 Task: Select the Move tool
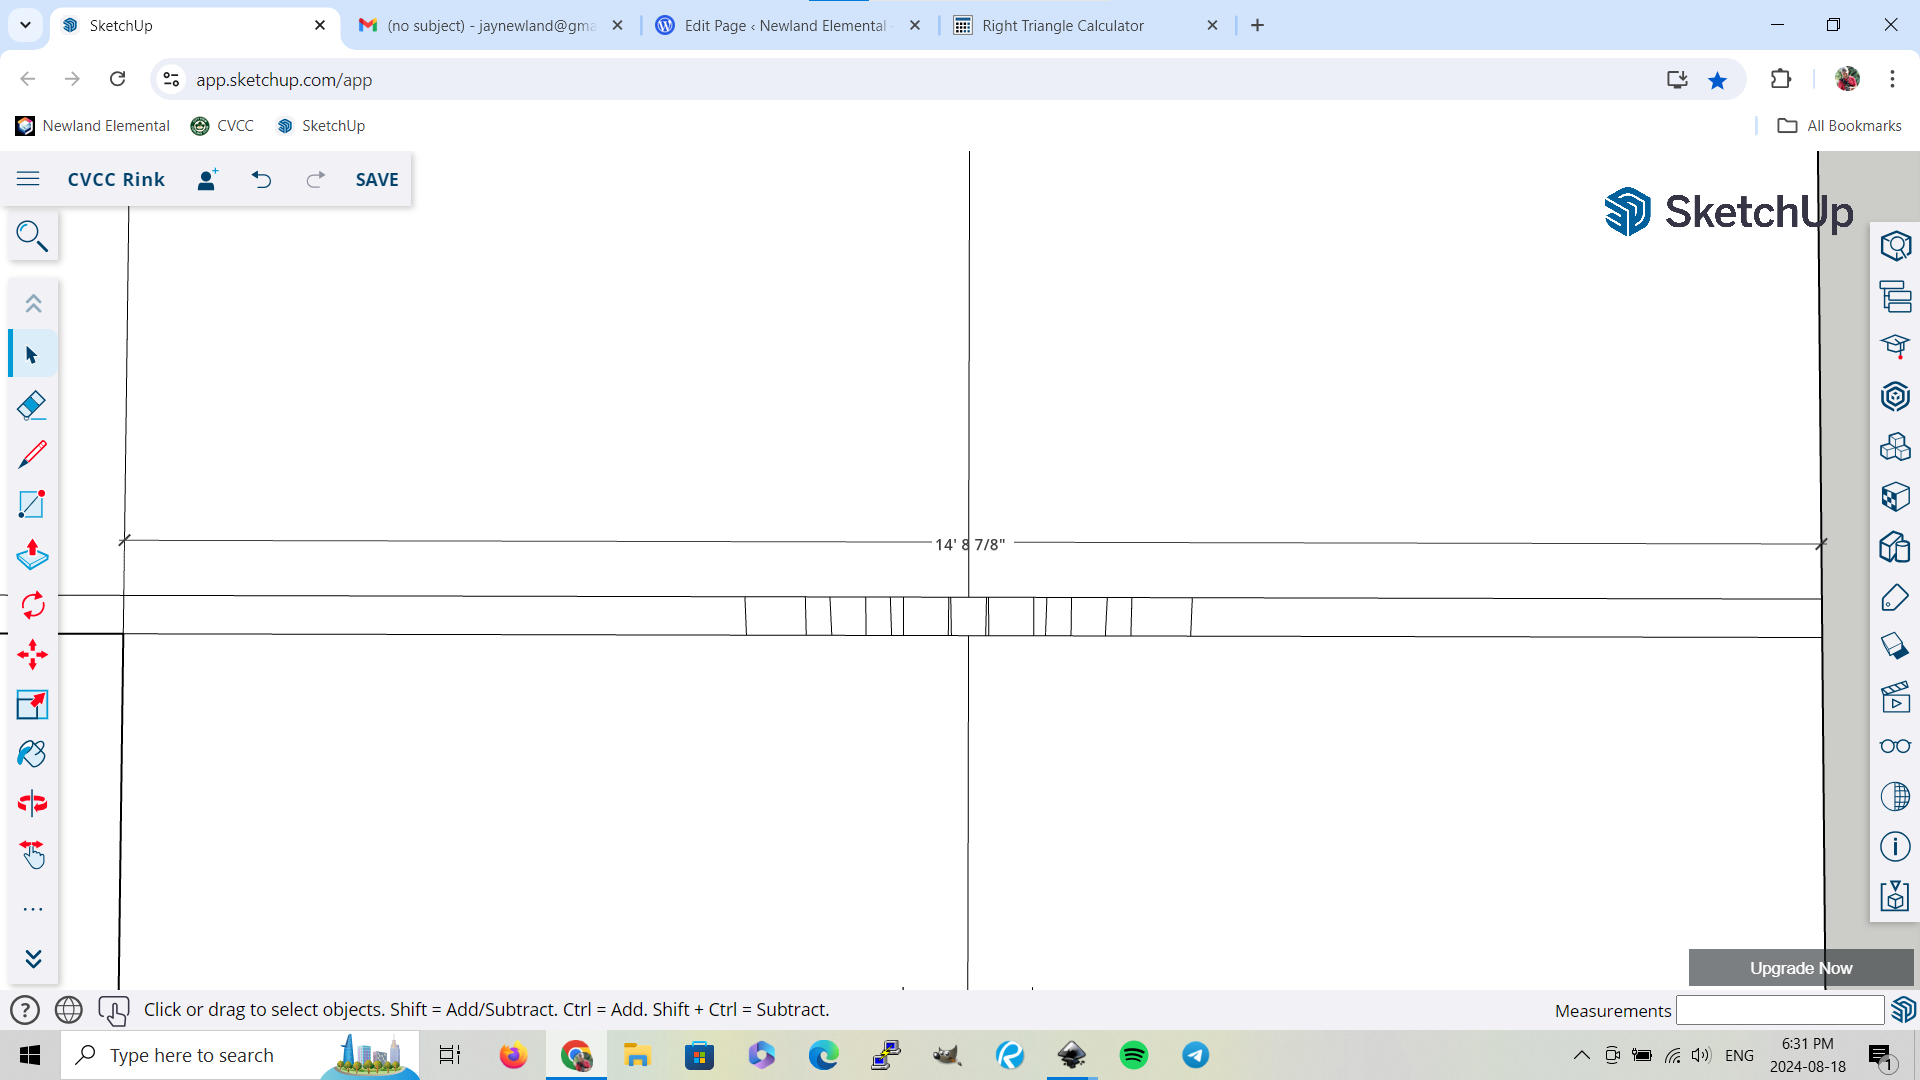[32, 655]
